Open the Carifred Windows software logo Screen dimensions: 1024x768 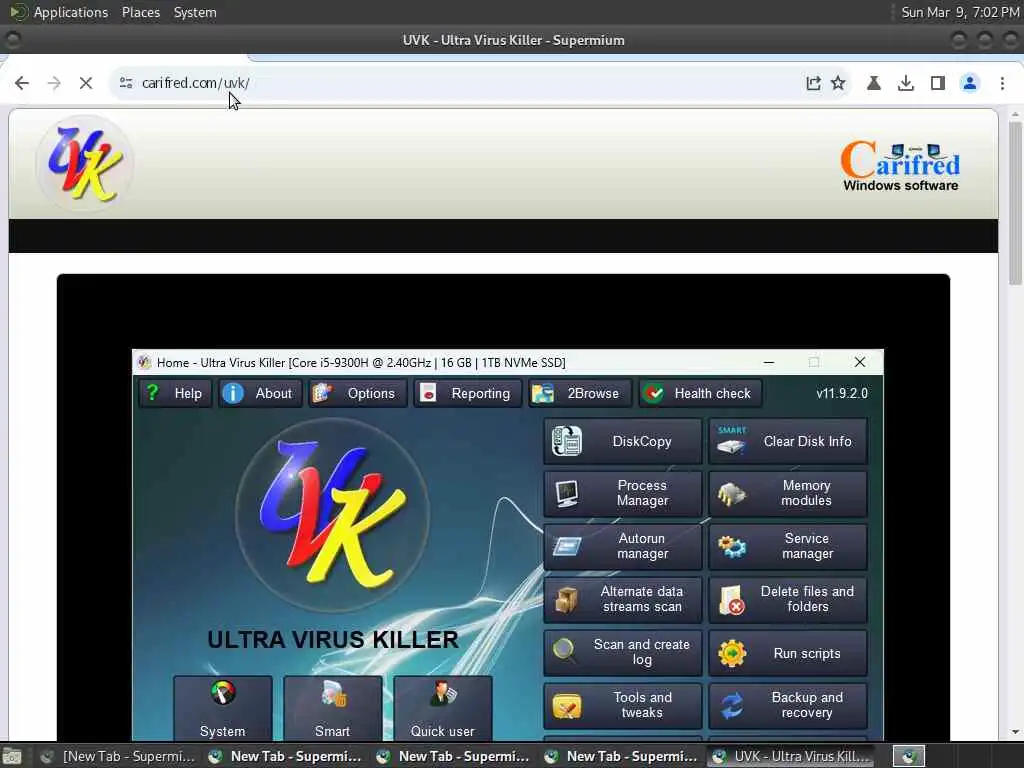[900, 166]
